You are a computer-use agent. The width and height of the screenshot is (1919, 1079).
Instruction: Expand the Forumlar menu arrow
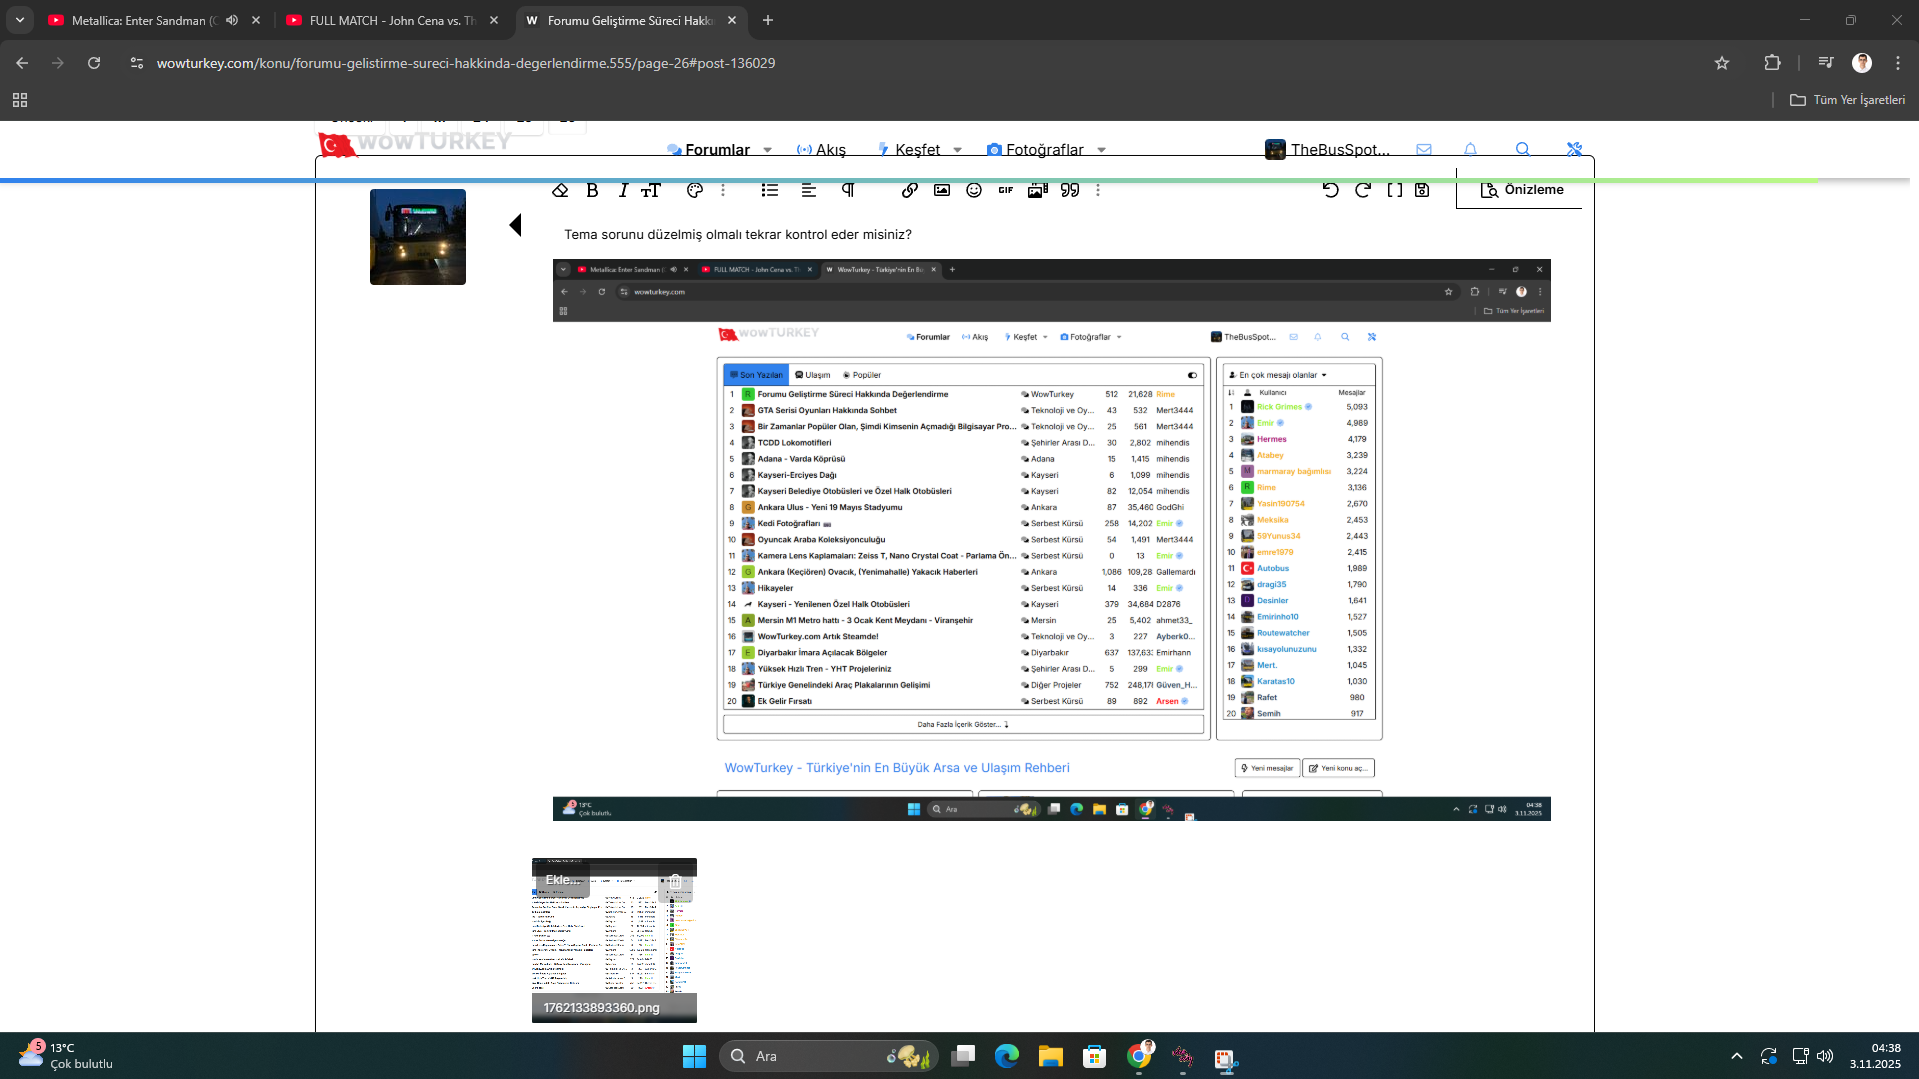[x=767, y=150]
